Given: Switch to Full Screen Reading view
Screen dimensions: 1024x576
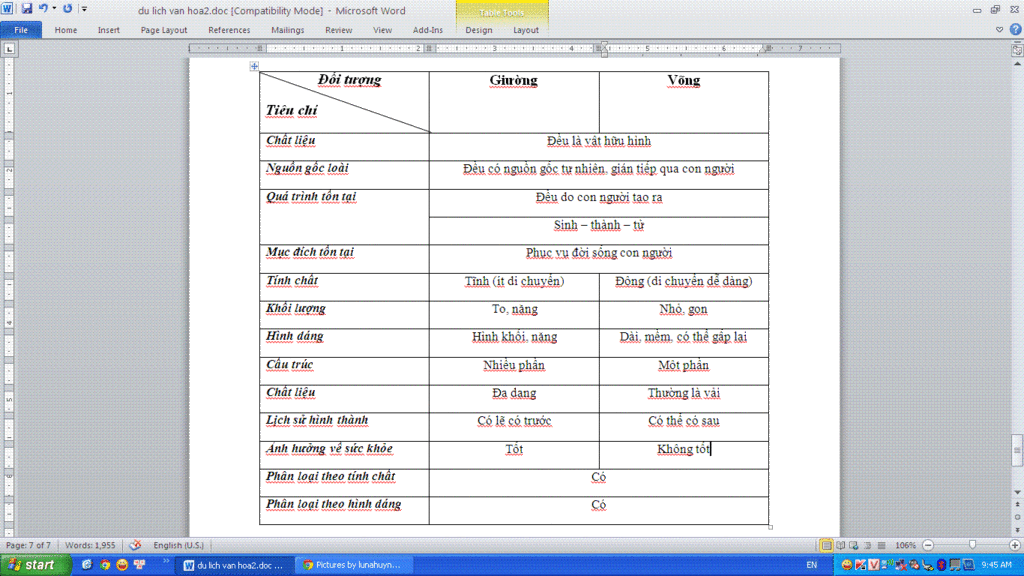Looking at the screenshot, I should point(840,545).
